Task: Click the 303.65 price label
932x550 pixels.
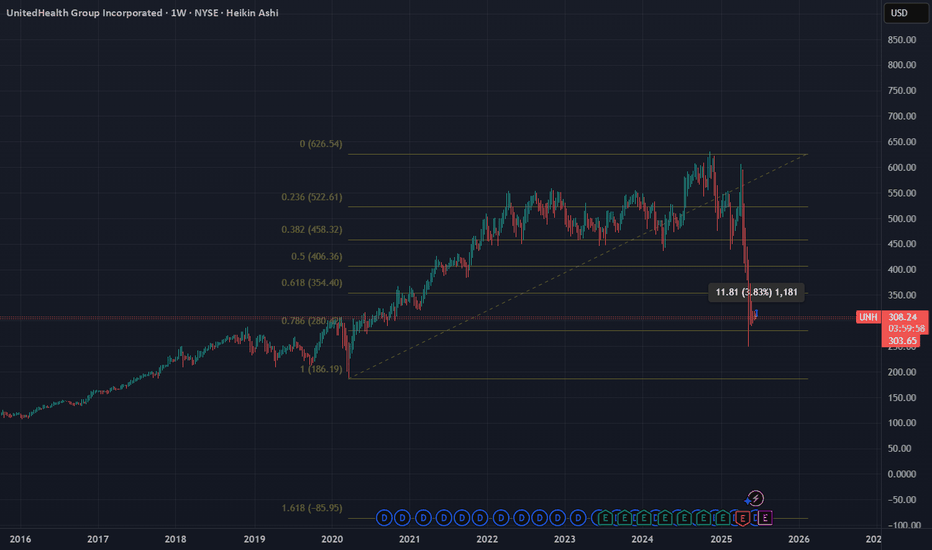Action: pos(902,341)
